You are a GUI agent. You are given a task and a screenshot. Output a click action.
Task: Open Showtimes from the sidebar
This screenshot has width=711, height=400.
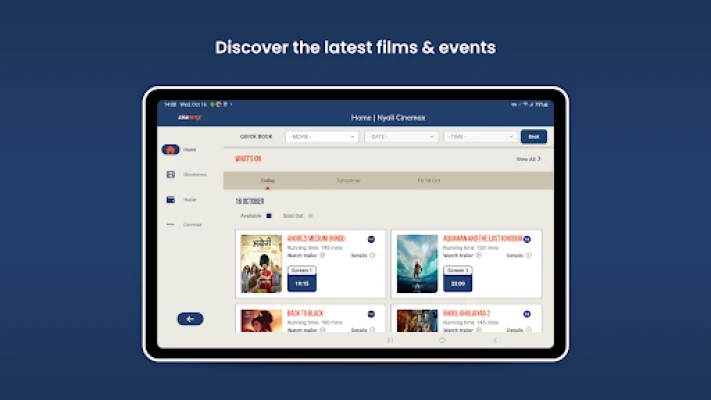(170, 175)
